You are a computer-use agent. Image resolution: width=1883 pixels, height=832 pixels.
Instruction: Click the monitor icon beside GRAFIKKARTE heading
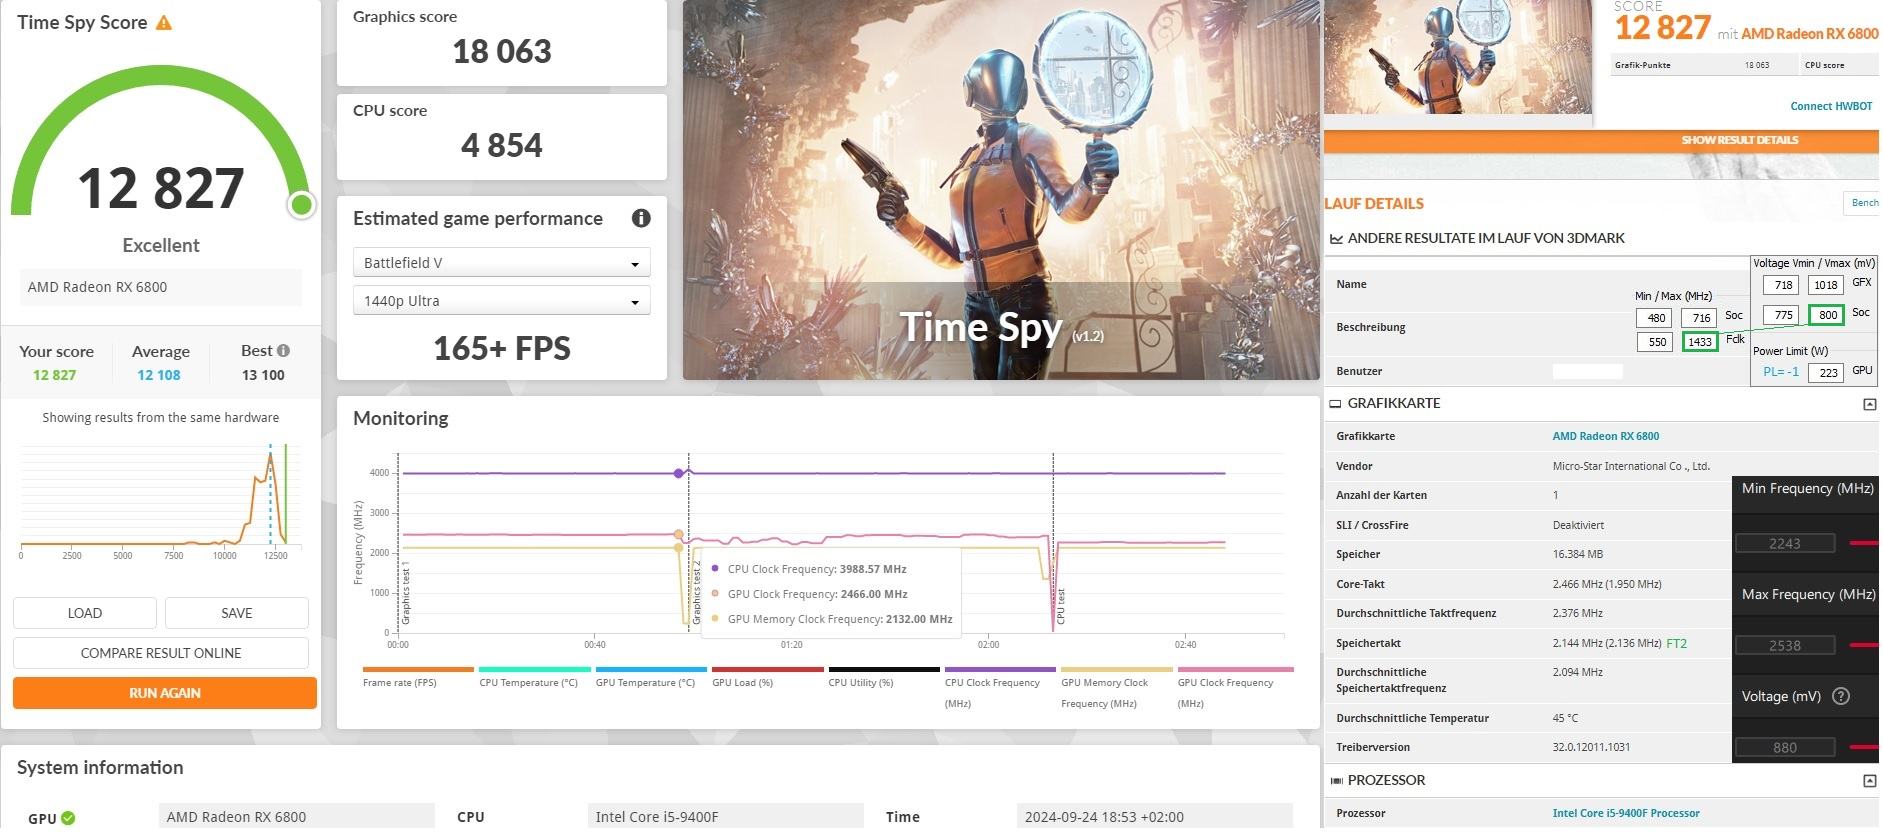1335,404
